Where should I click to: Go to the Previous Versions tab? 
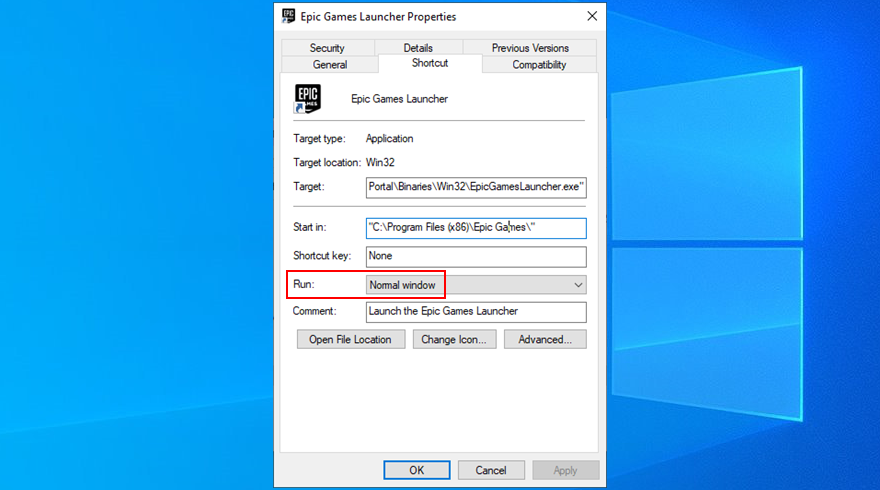(530, 47)
